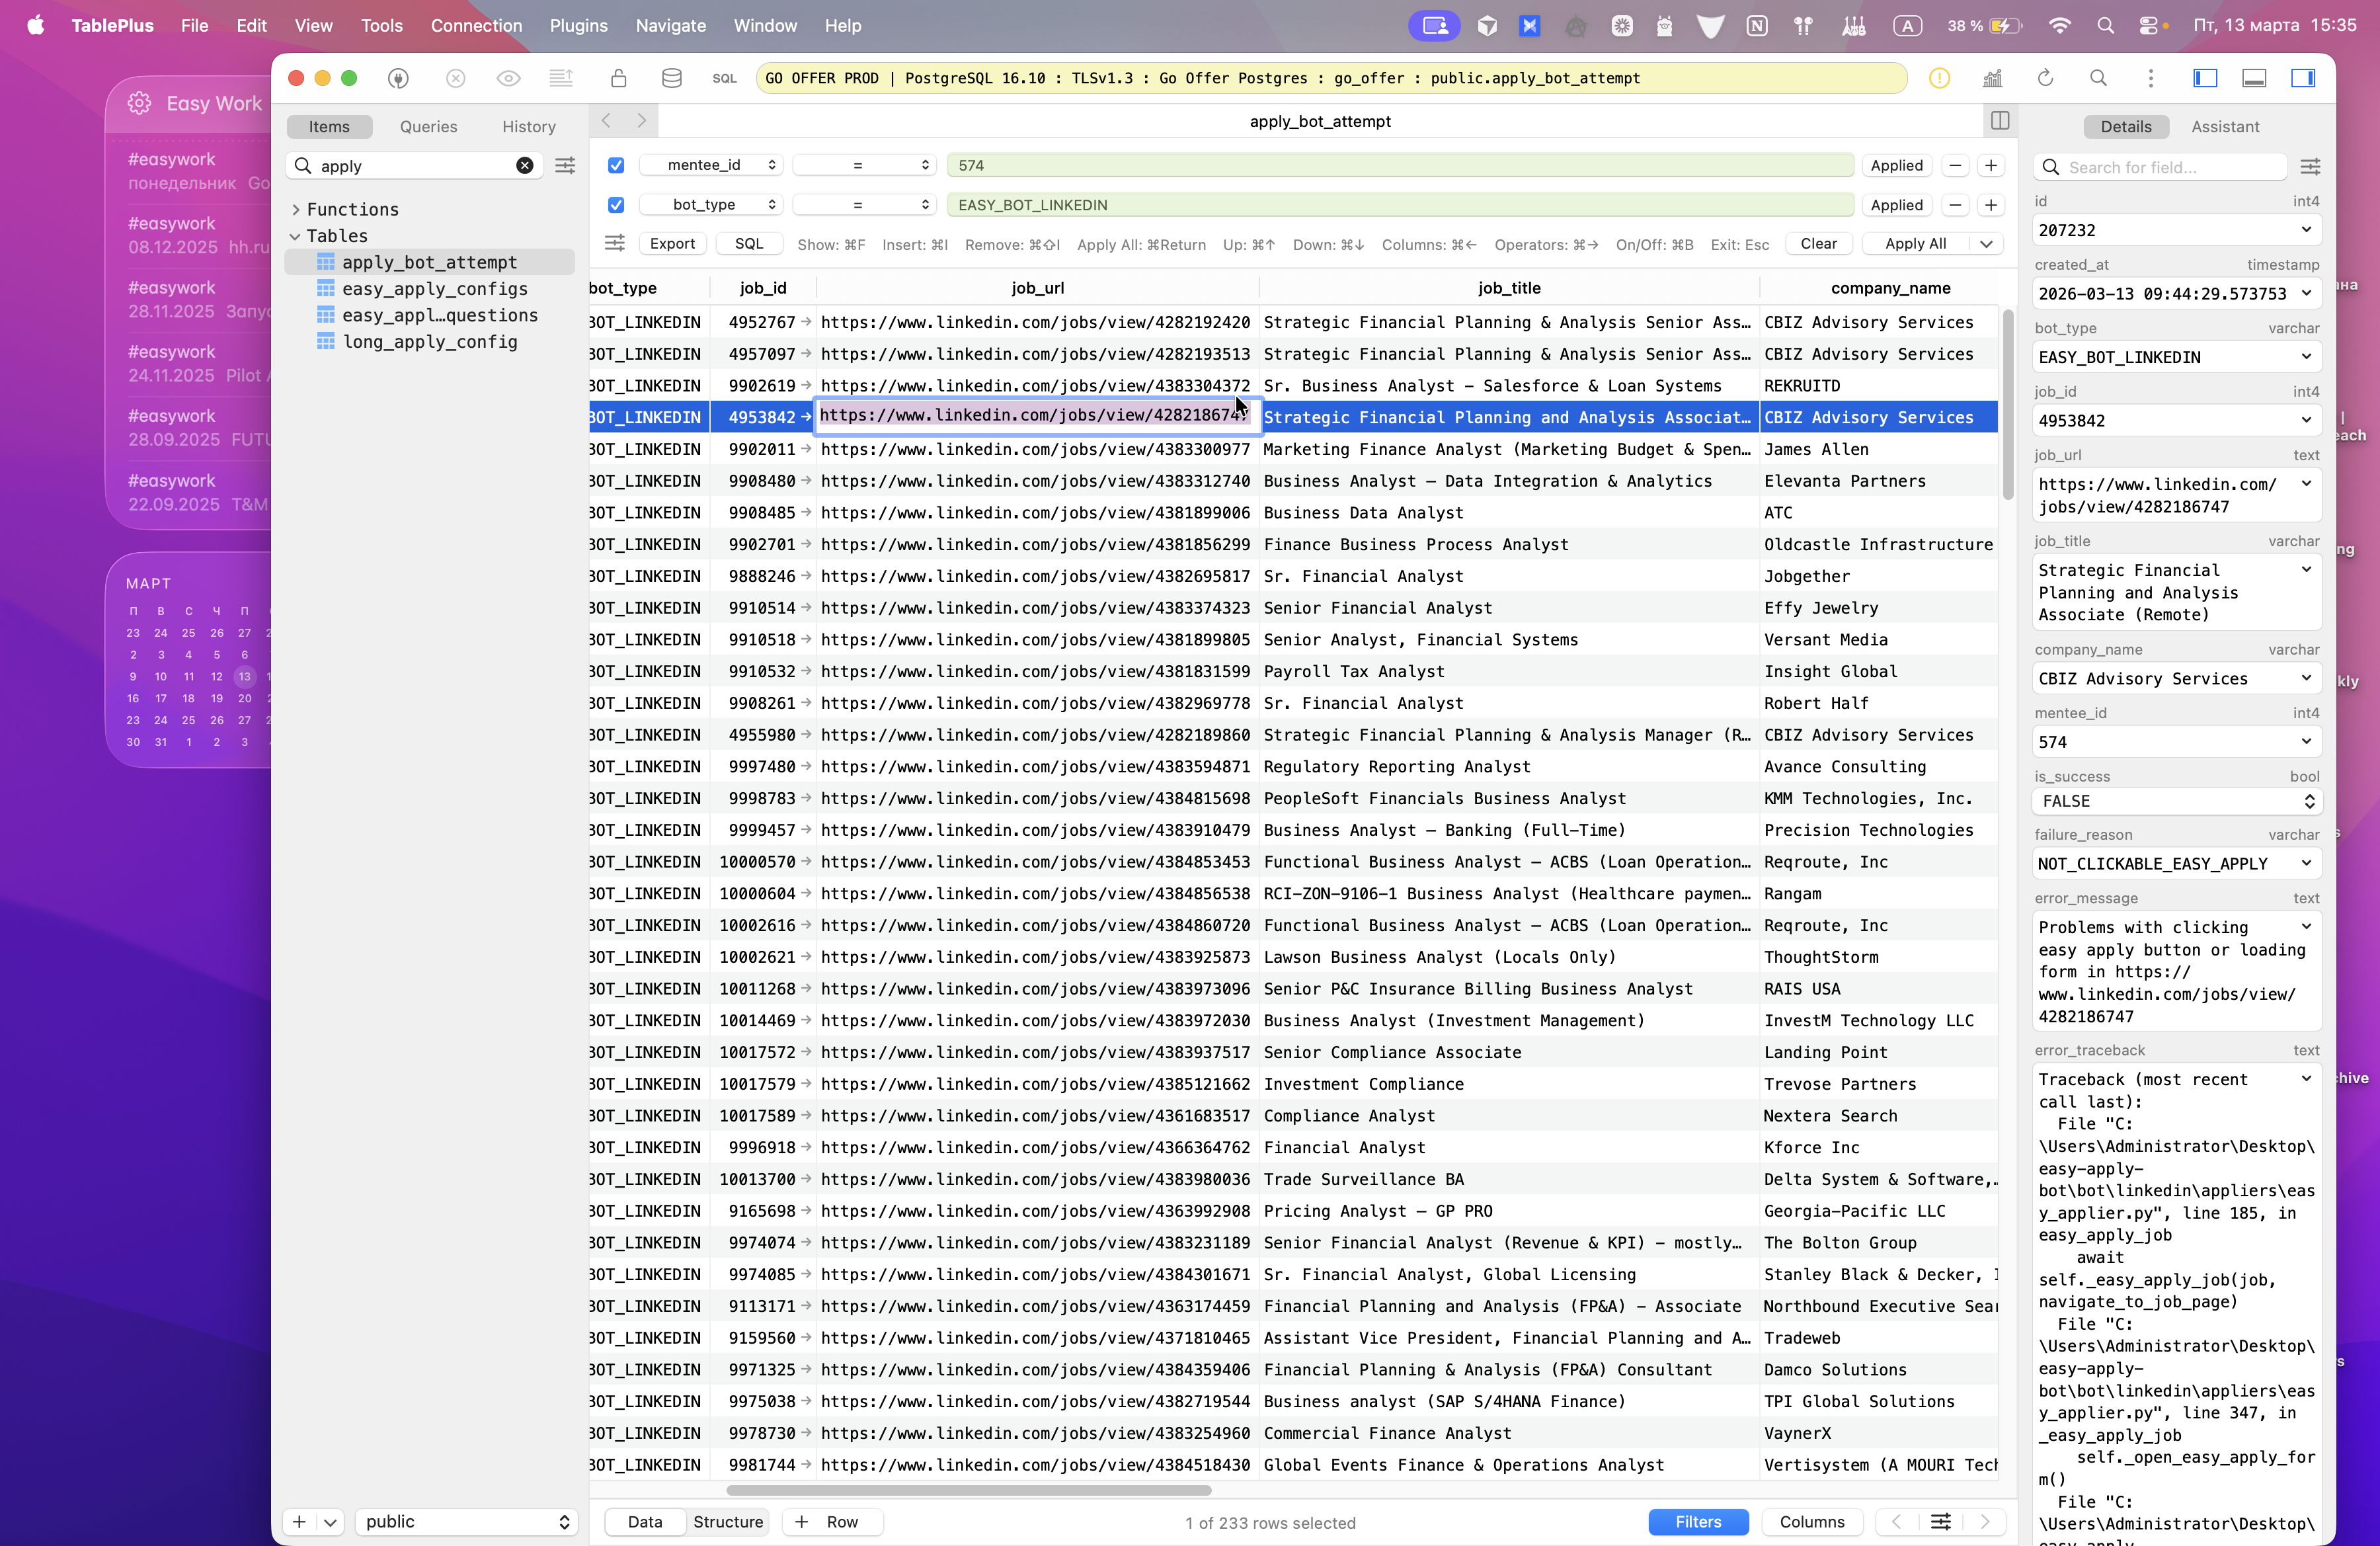Click the refresh icon in top toolbar
The height and width of the screenshot is (1546, 2380).
[2045, 78]
